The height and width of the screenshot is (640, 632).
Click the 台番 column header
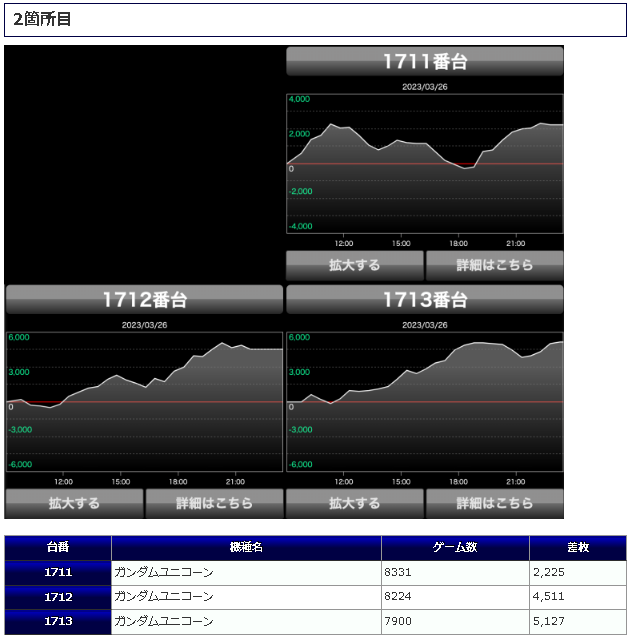click(x=58, y=548)
